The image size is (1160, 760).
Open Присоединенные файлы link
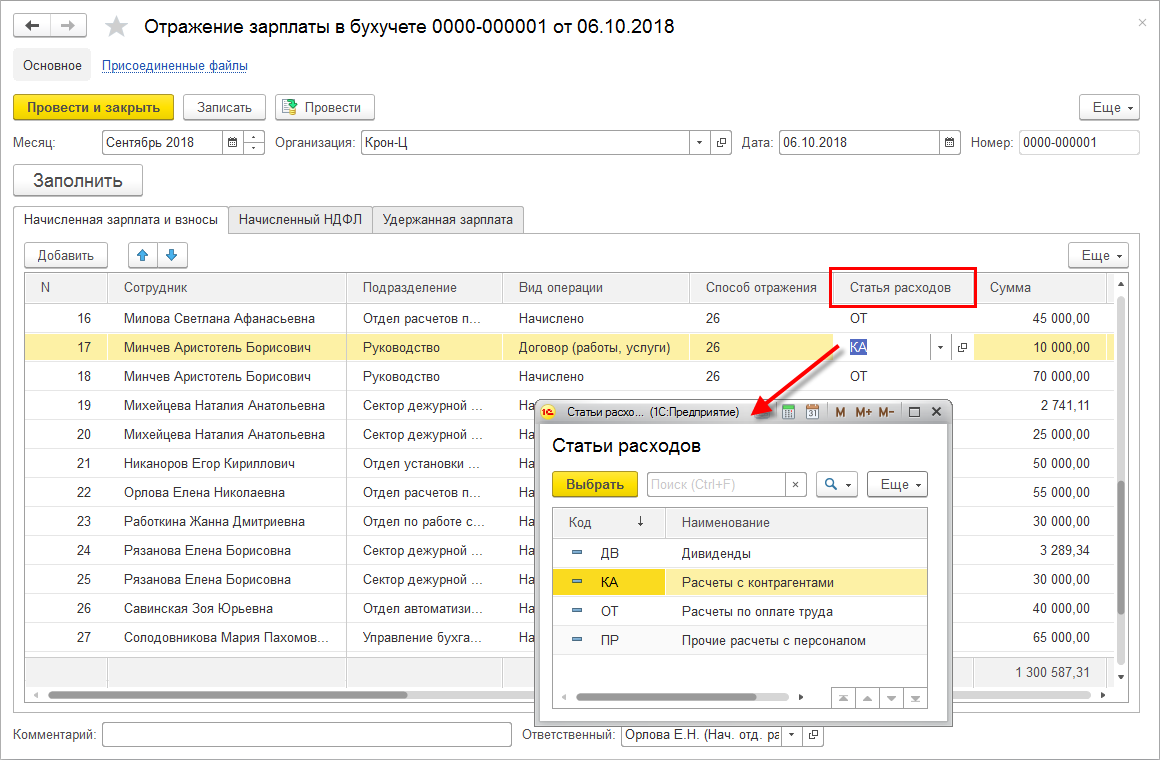175,65
